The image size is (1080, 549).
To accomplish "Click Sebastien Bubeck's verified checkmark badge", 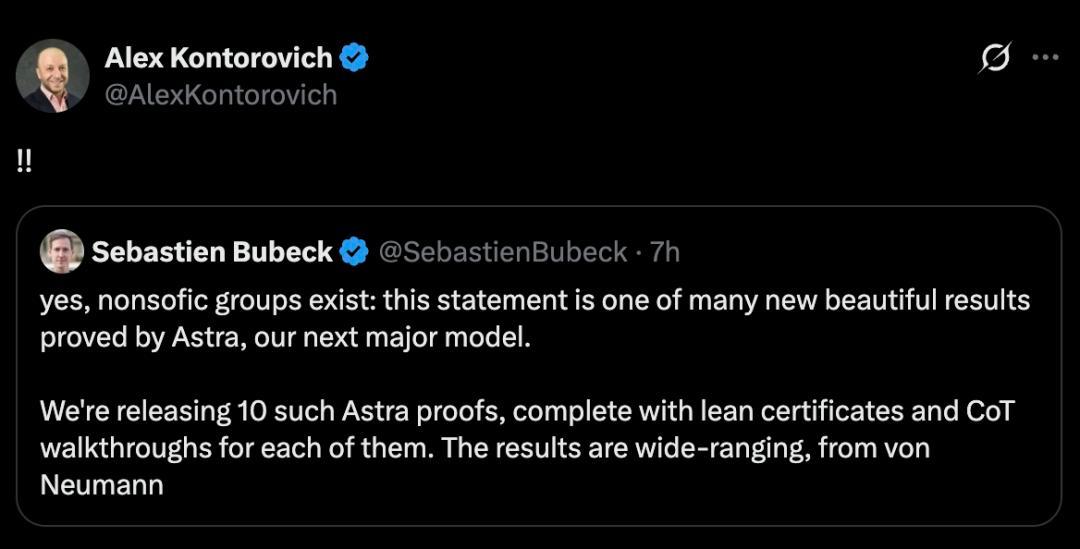I will click(x=355, y=252).
